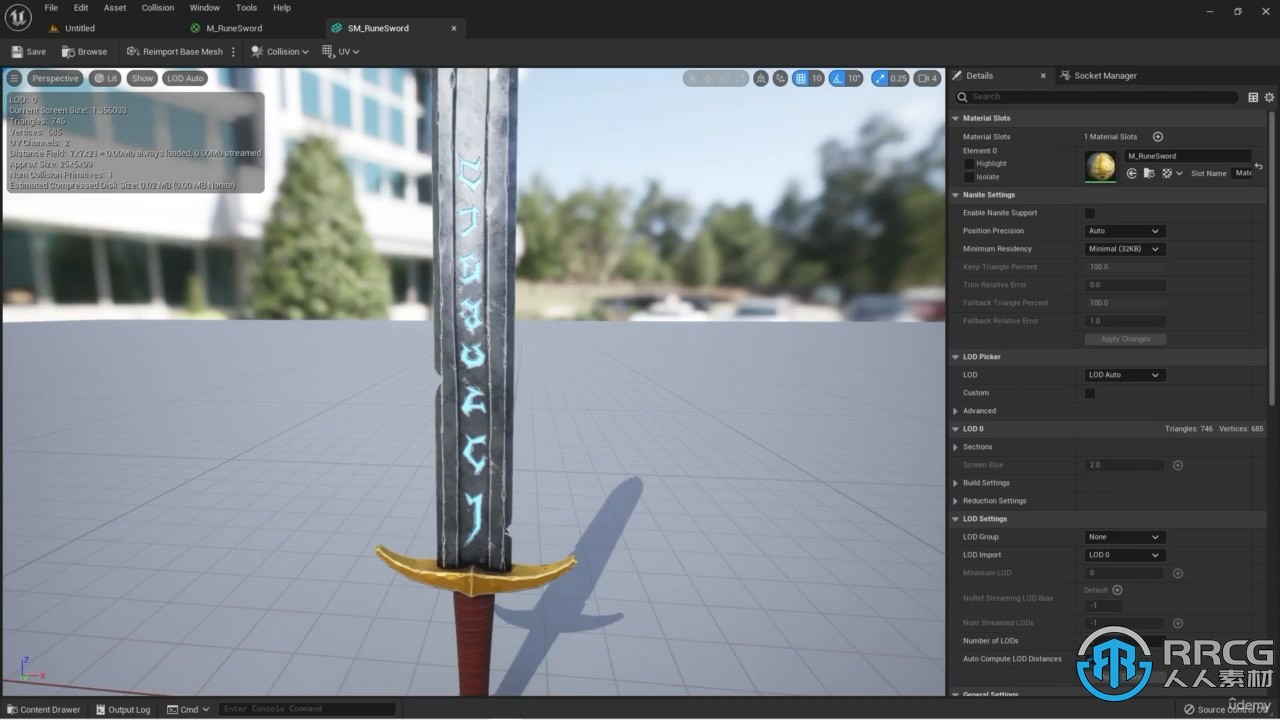1280x720 pixels.
Task: Open LOD Picker LOD Auto dropdown
Action: (x=1124, y=375)
